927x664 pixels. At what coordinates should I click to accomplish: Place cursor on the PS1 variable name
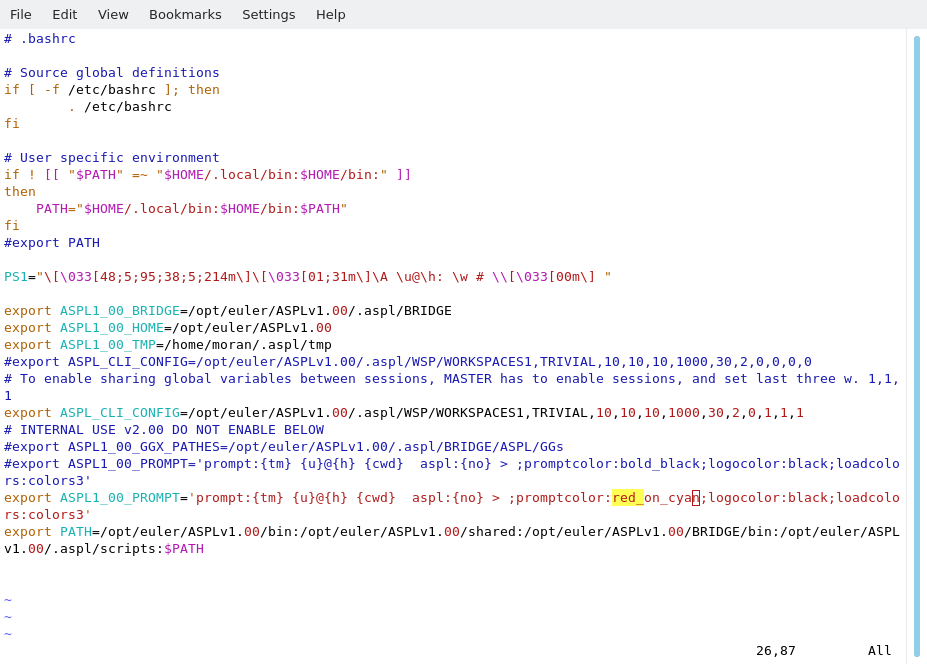point(16,277)
